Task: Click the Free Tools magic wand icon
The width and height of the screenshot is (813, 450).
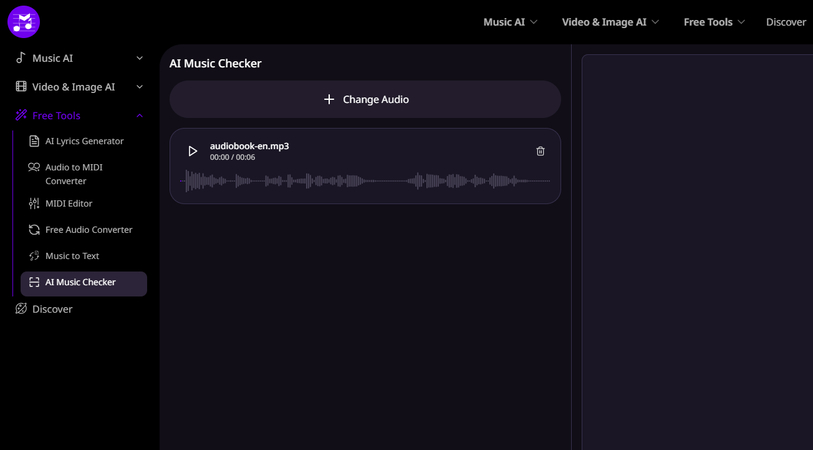Action: point(21,115)
